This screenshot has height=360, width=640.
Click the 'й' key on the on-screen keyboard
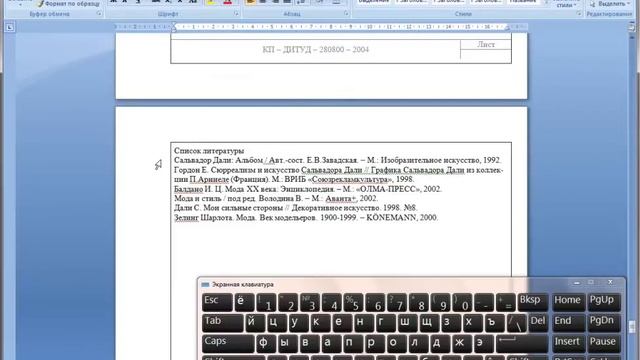point(255,322)
